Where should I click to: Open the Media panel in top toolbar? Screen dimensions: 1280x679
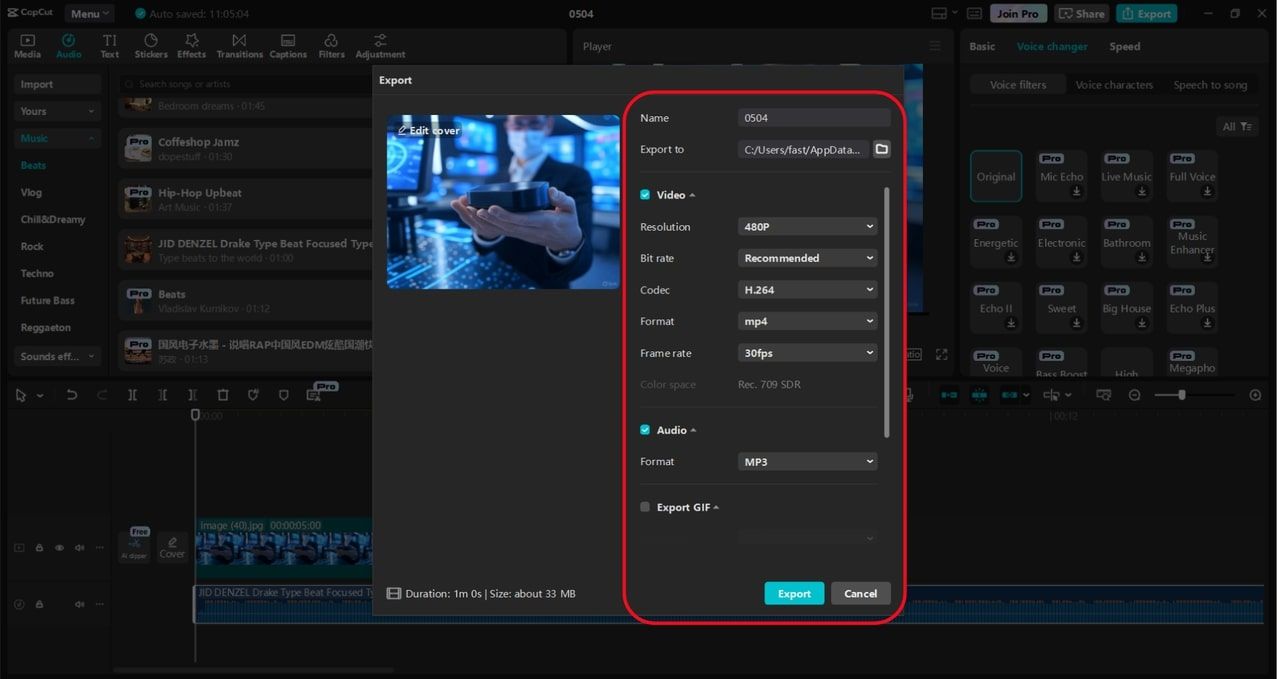[x=27, y=46]
